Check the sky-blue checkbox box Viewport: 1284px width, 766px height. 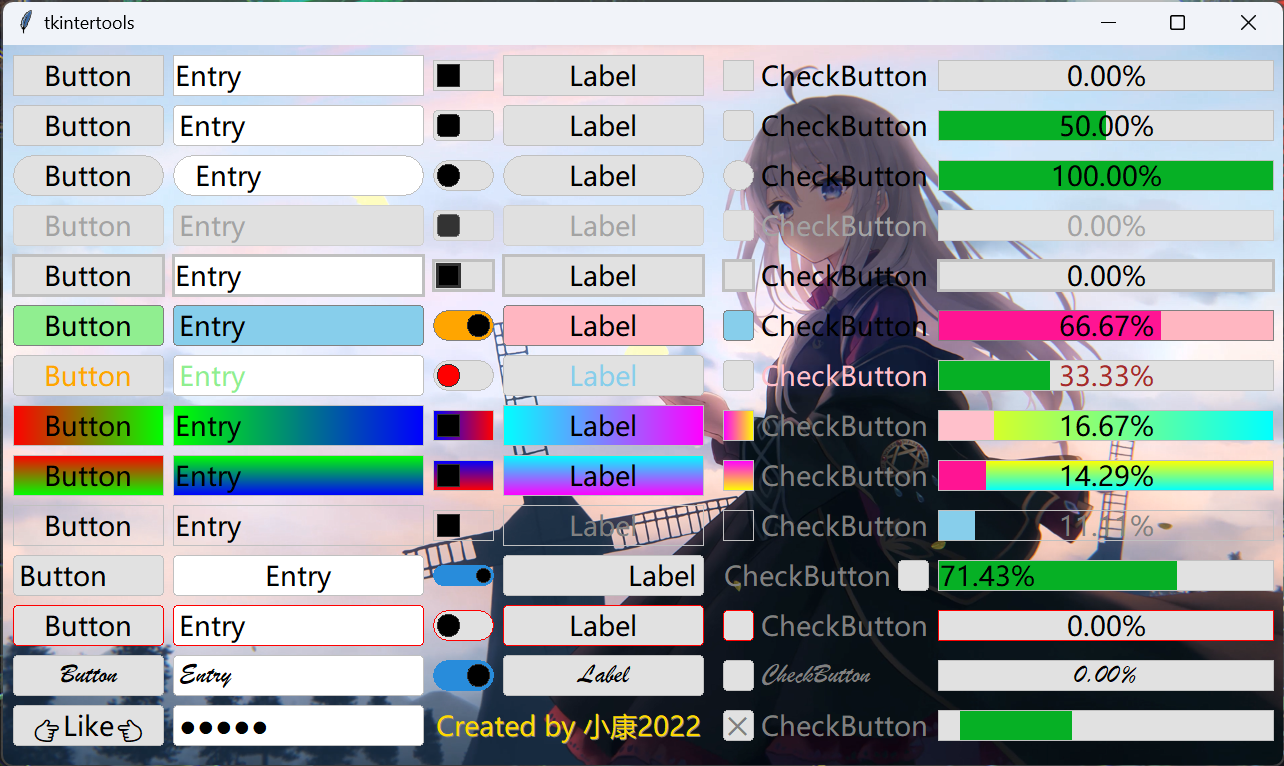(738, 326)
